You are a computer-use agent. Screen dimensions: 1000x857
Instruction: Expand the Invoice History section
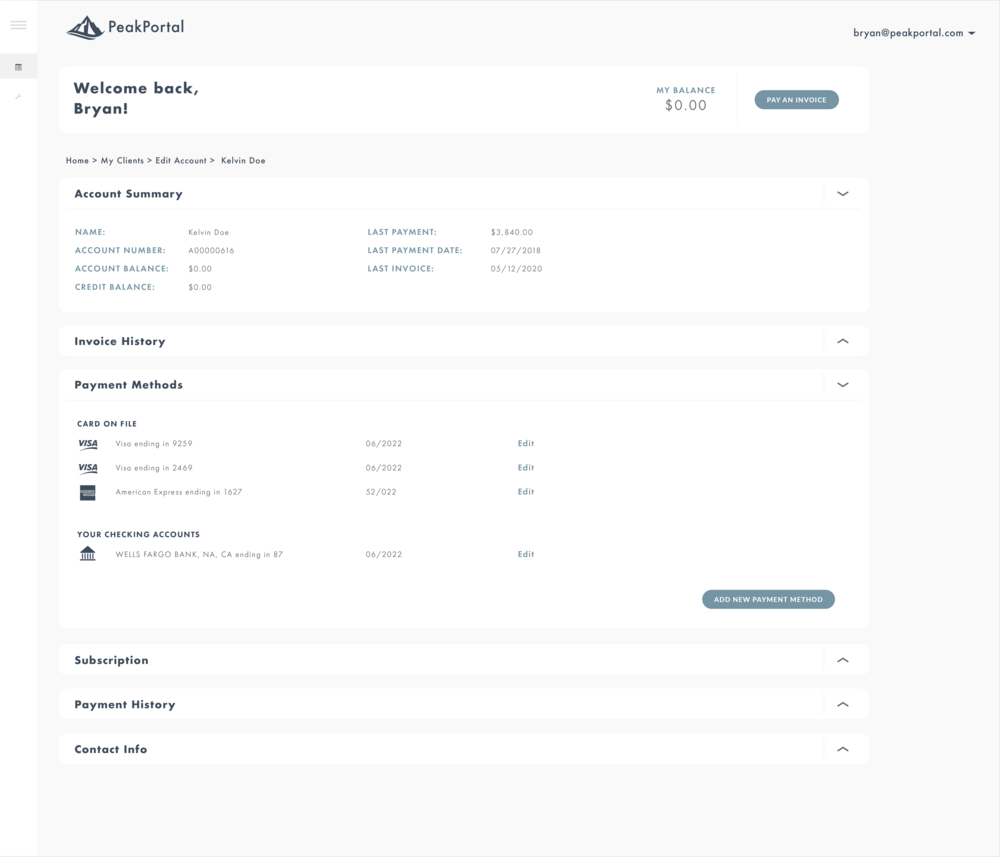(842, 341)
